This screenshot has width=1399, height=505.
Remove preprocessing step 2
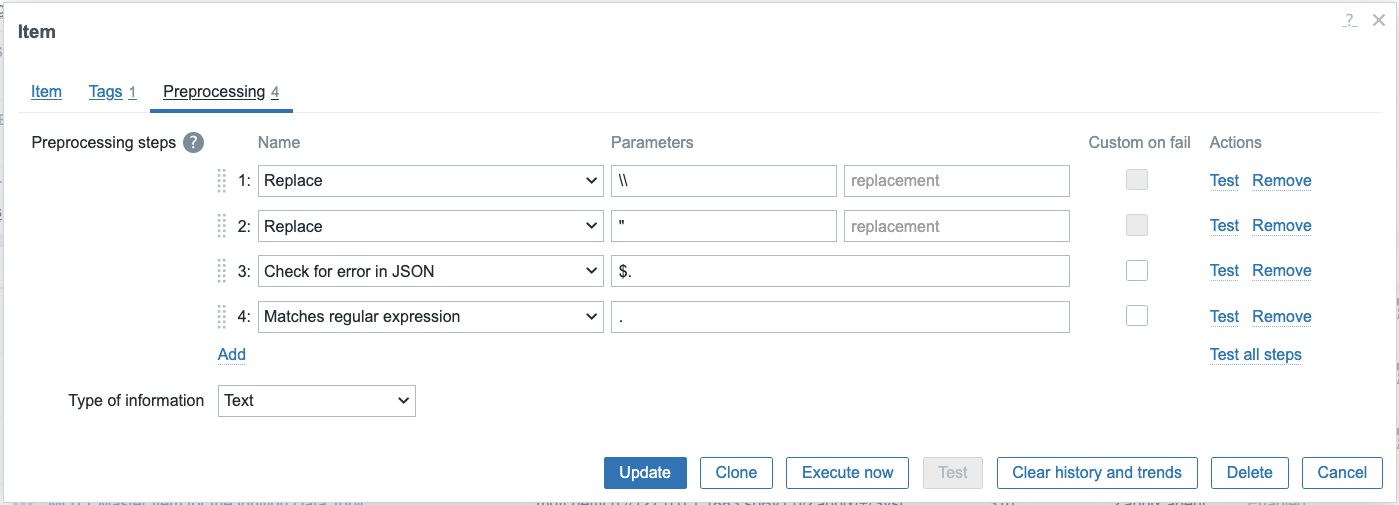click(x=1281, y=226)
